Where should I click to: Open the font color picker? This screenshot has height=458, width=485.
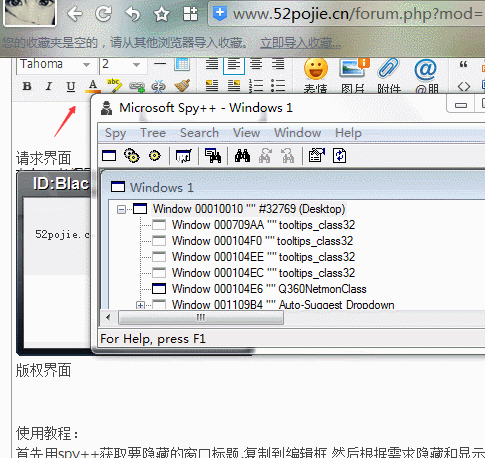(93, 86)
